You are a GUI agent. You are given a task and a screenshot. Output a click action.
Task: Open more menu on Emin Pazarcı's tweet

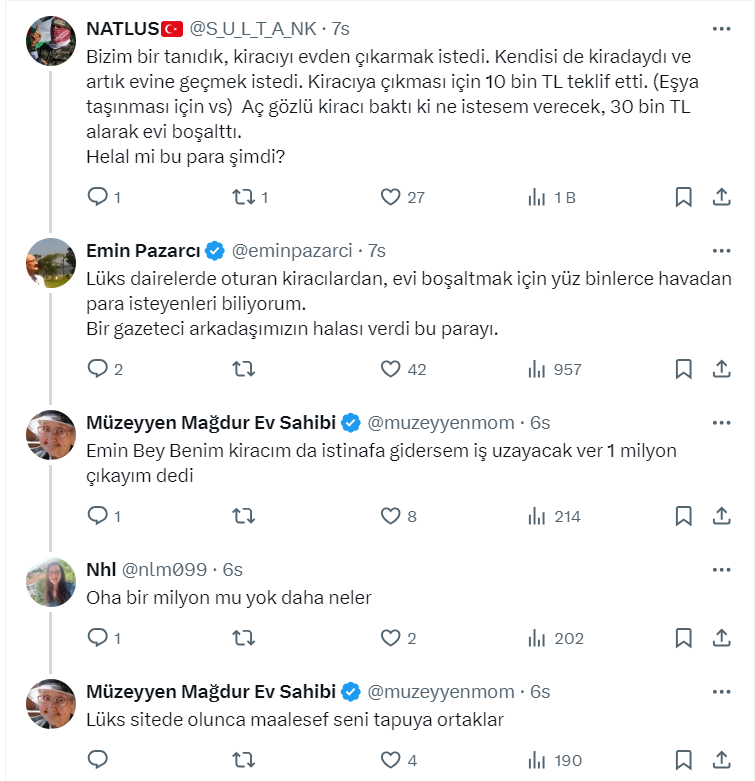pos(721,250)
